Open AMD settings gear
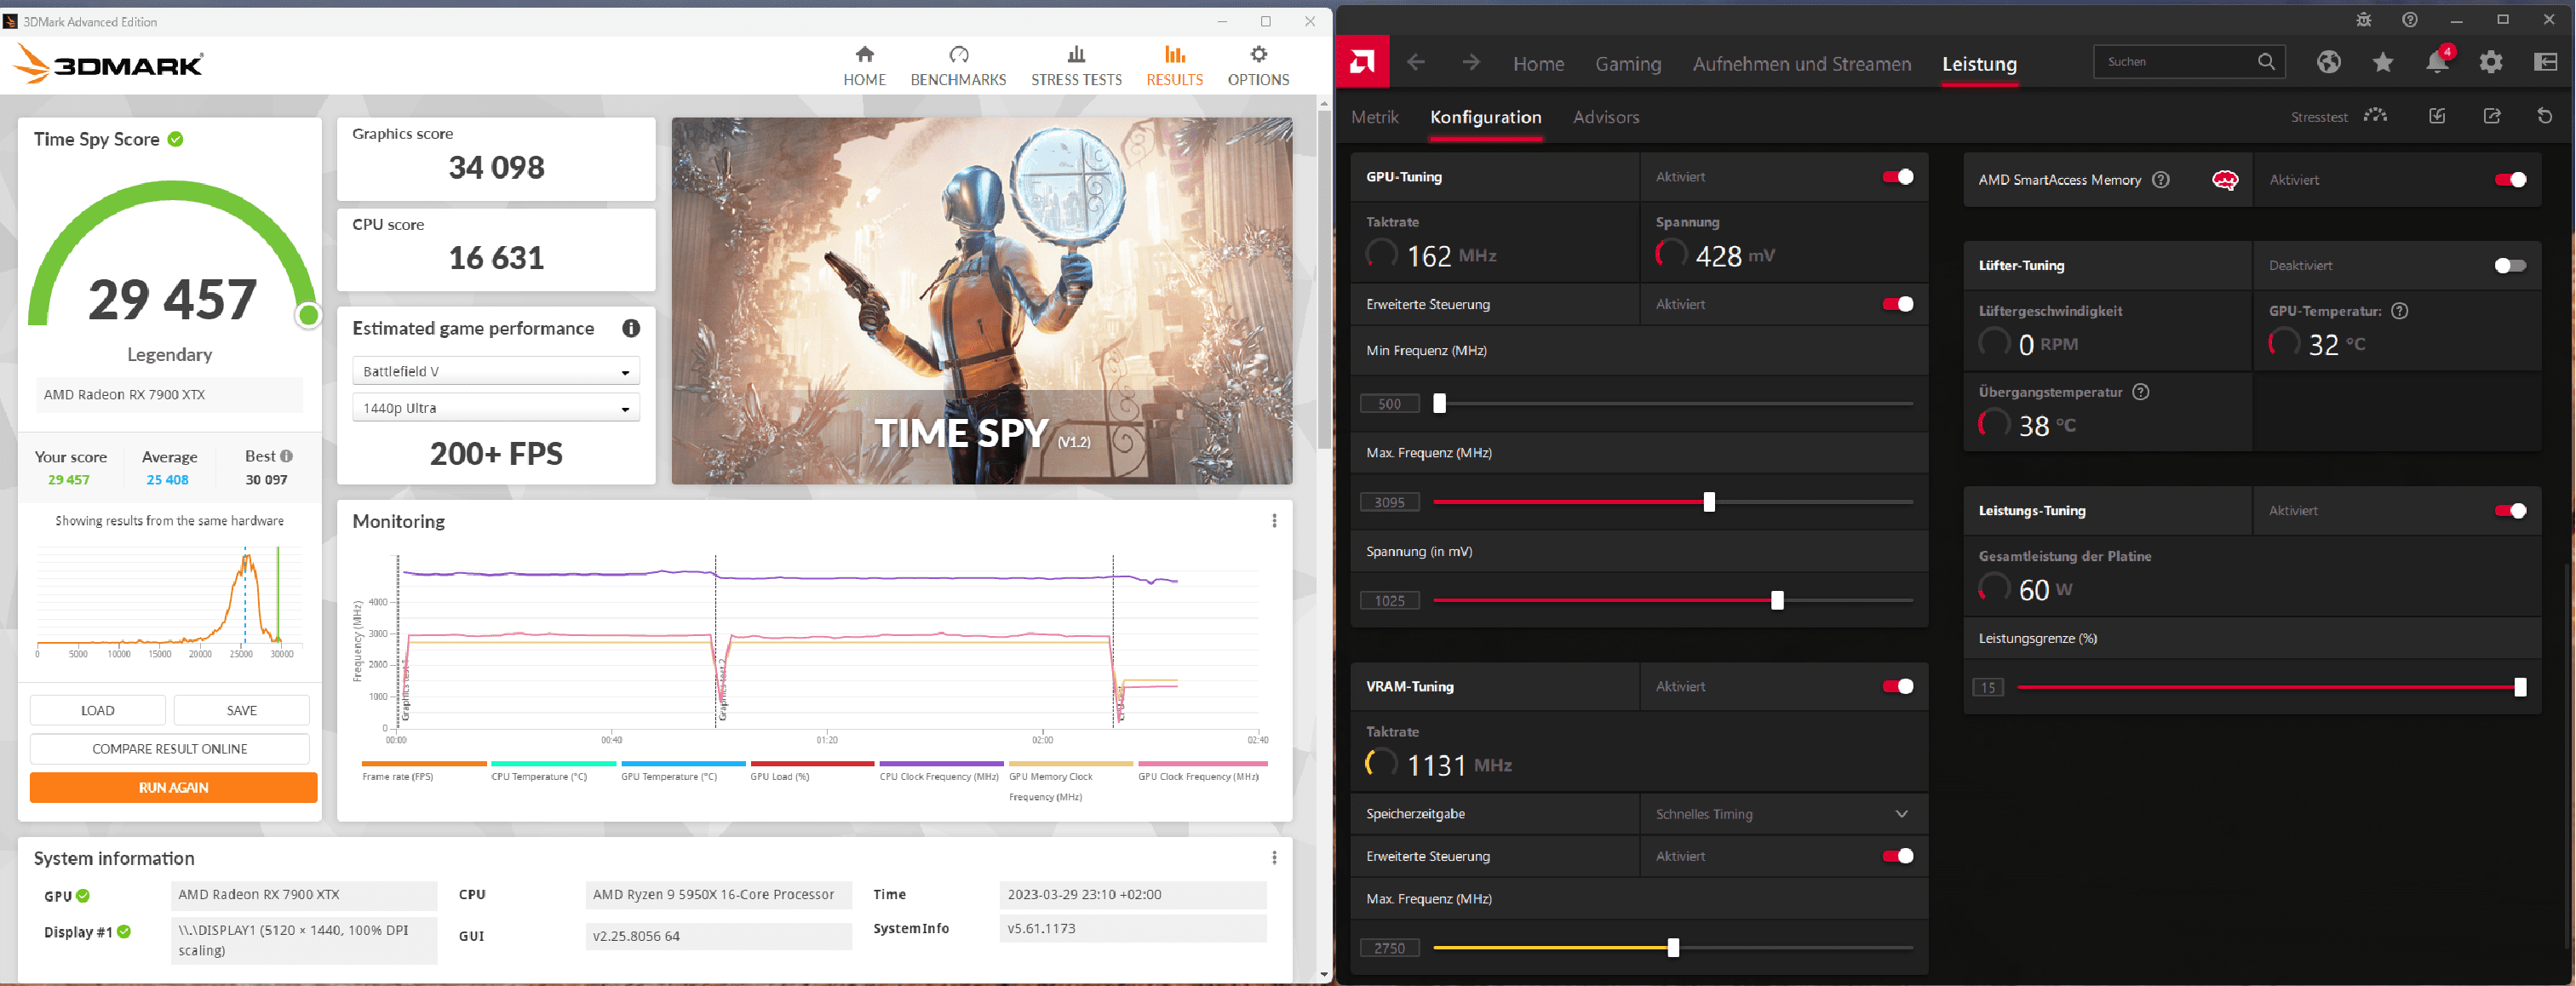Viewport: 2576px width, 986px height. coord(2491,62)
